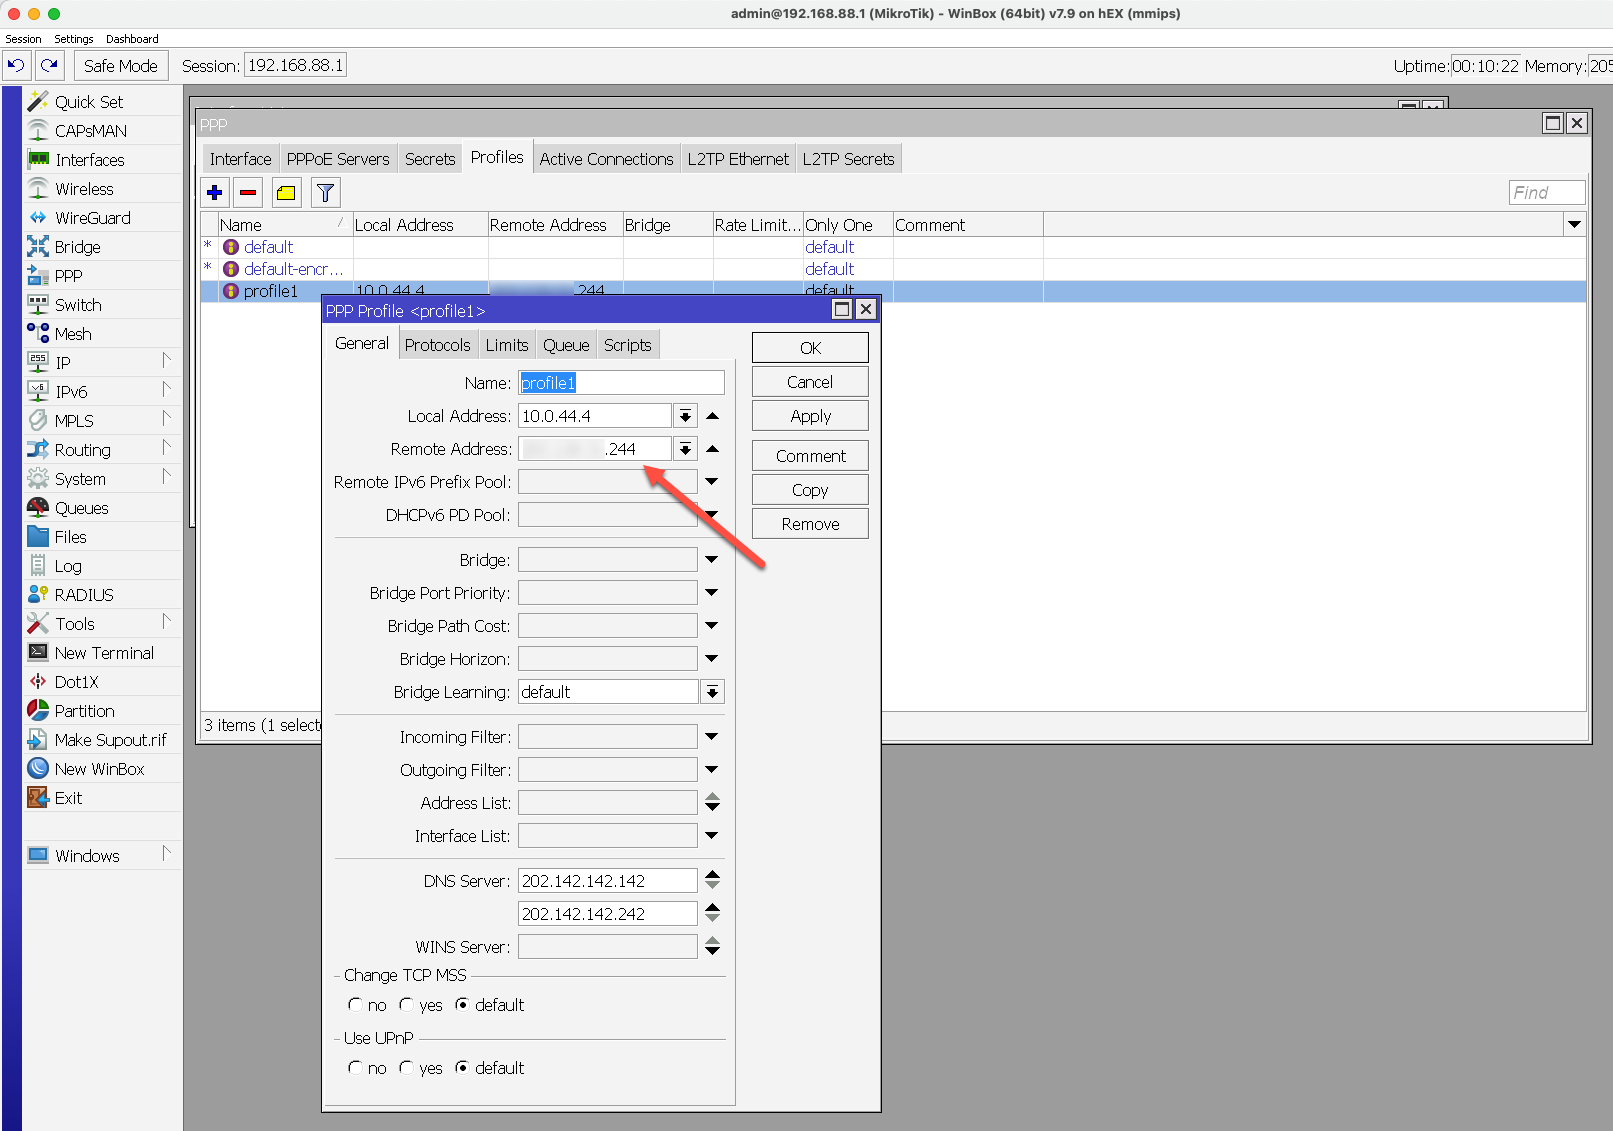Select WireGuard in the sidebar

(93, 217)
